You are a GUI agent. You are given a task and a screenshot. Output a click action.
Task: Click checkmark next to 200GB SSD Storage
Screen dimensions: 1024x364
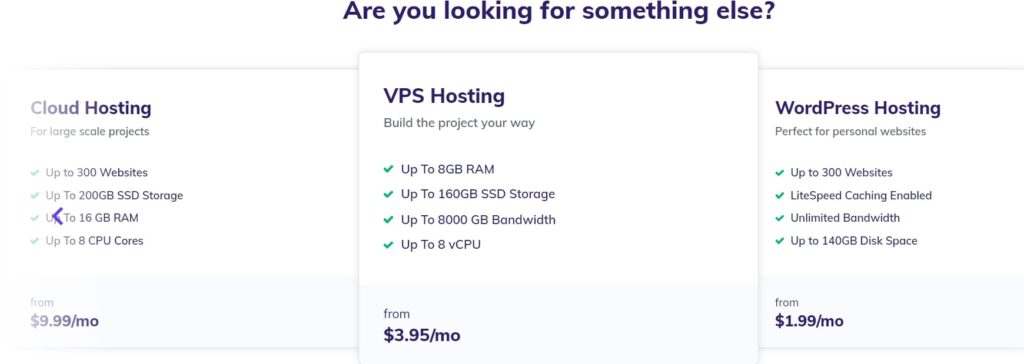[35, 195]
